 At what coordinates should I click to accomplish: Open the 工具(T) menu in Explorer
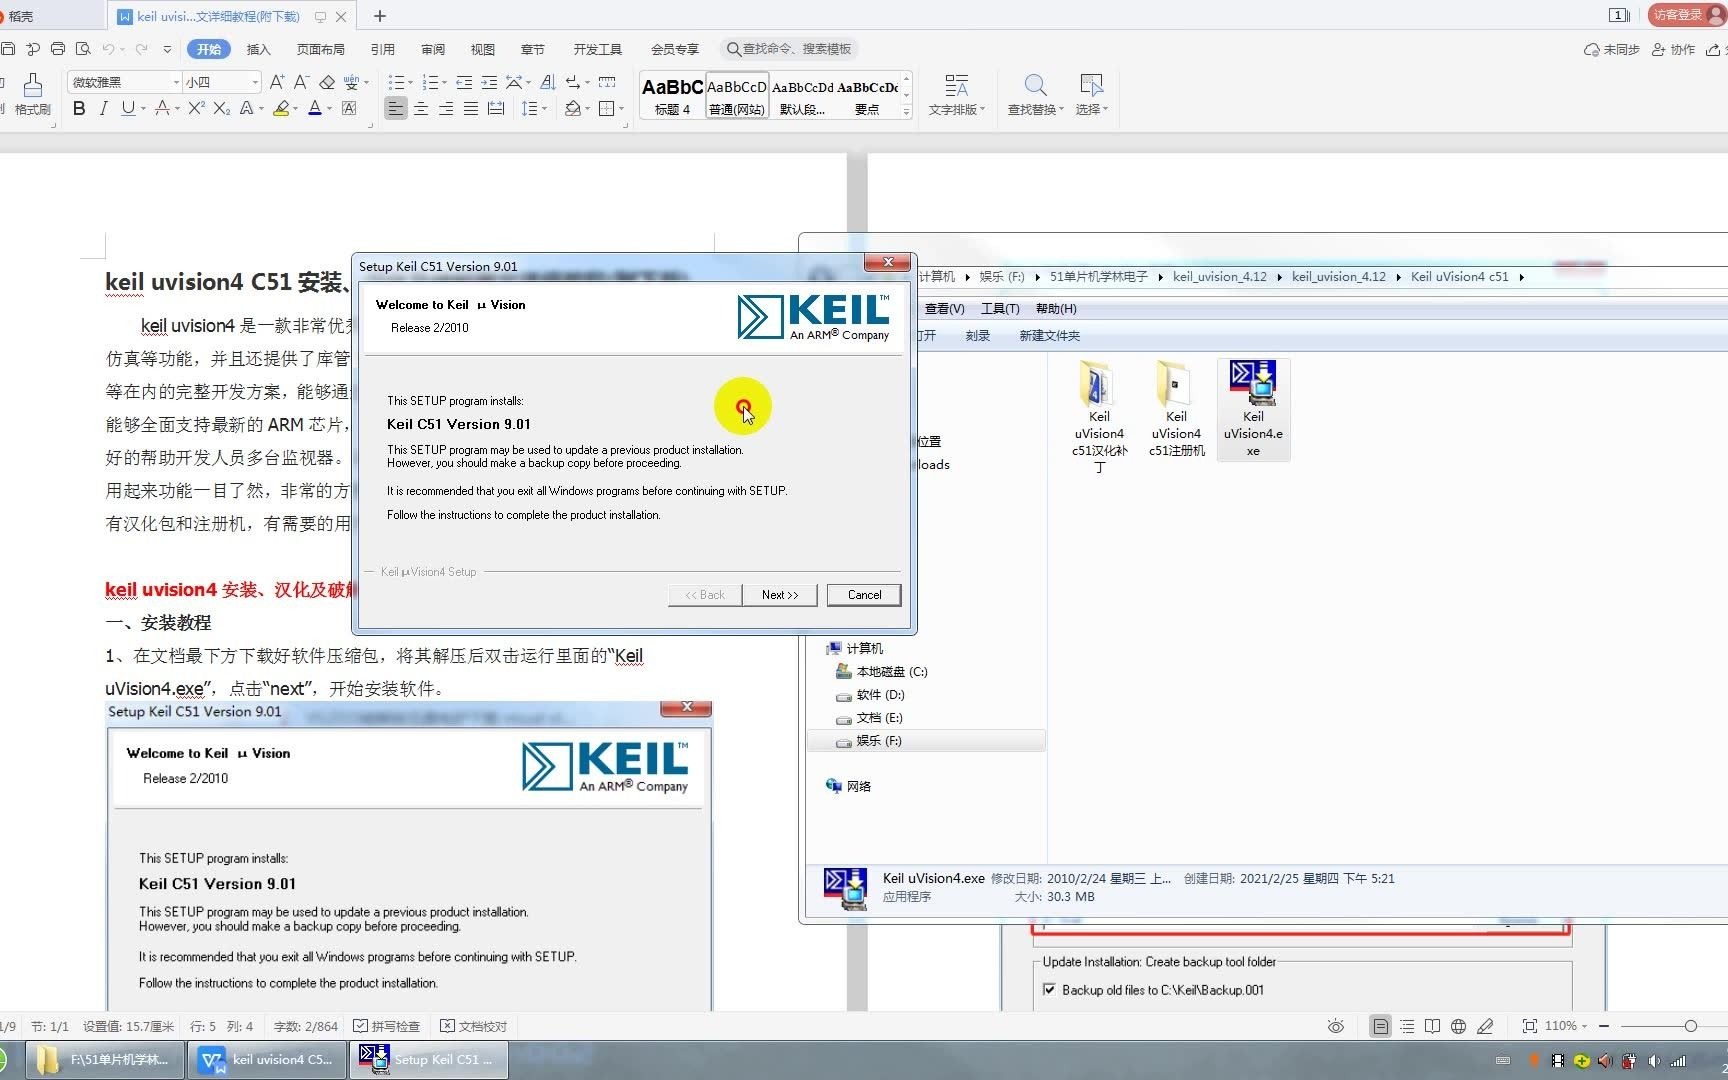[1000, 309]
